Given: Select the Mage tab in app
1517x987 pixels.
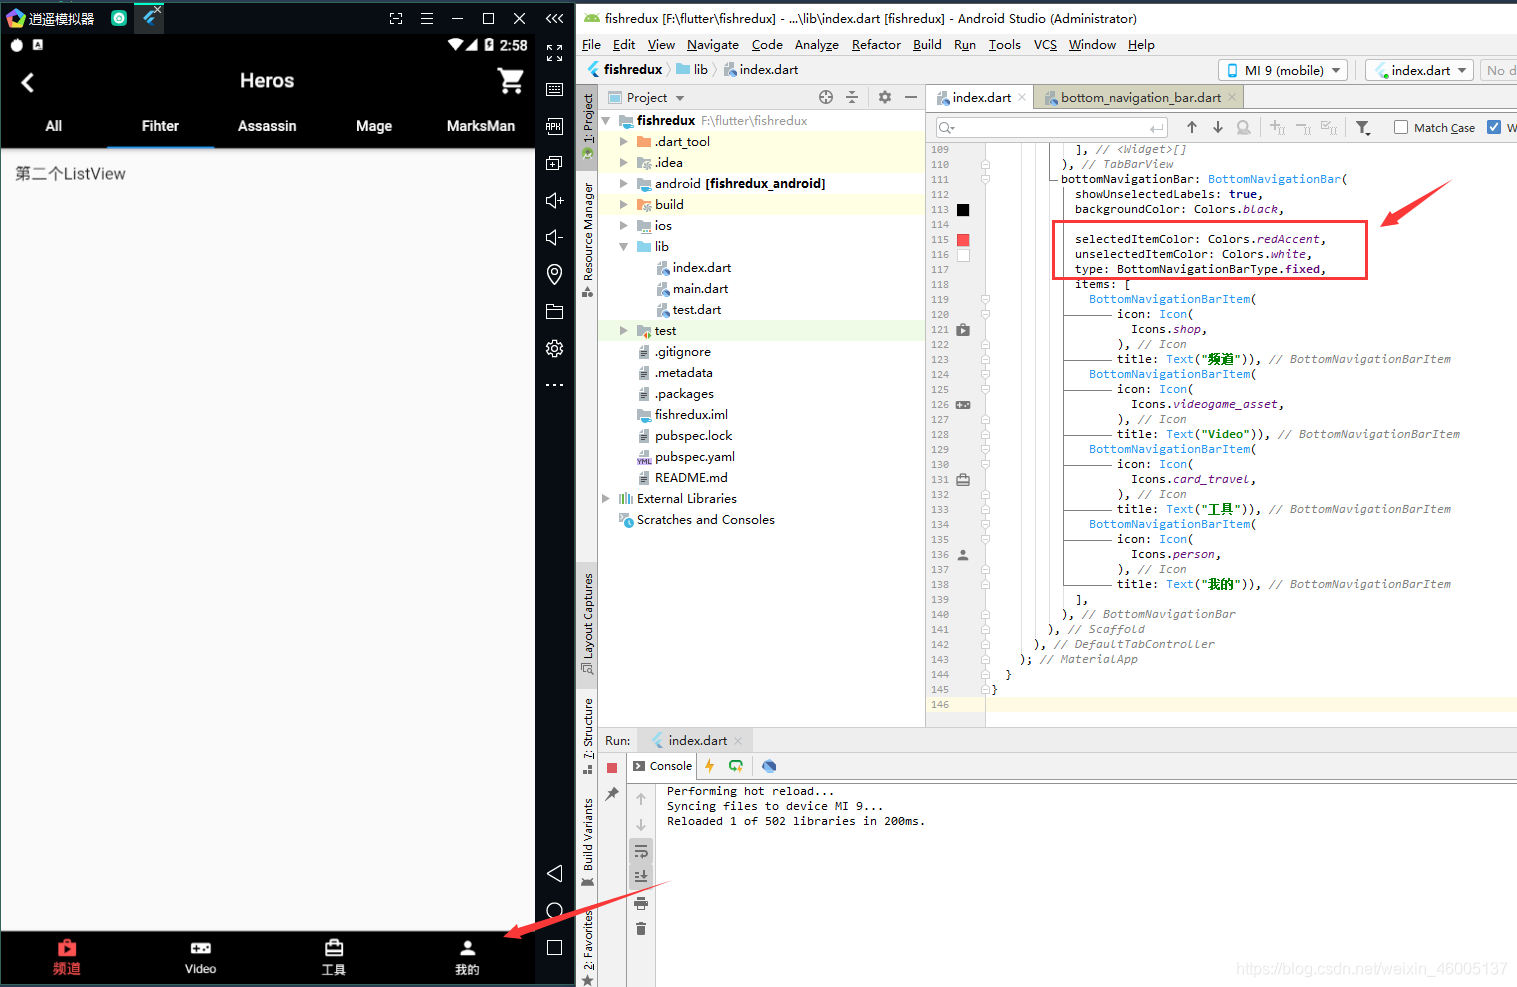Looking at the screenshot, I should tap(374, 126).
